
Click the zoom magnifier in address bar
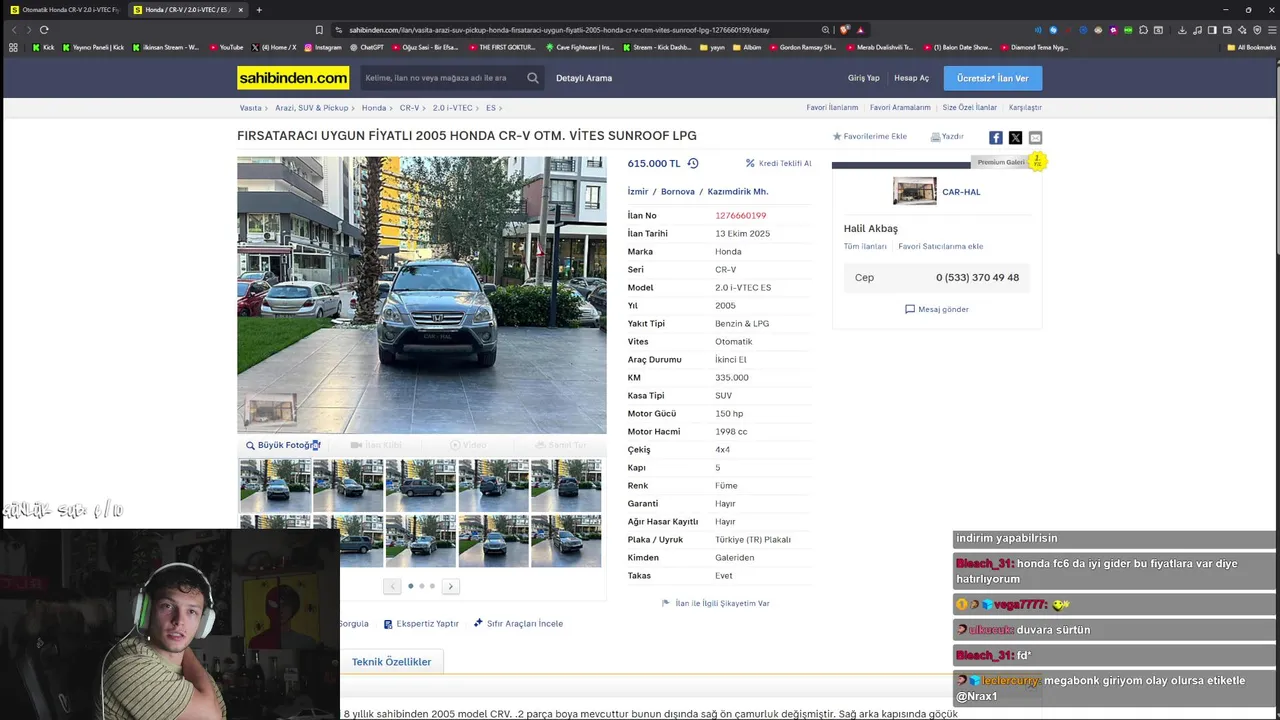click(x=825, y=30)
